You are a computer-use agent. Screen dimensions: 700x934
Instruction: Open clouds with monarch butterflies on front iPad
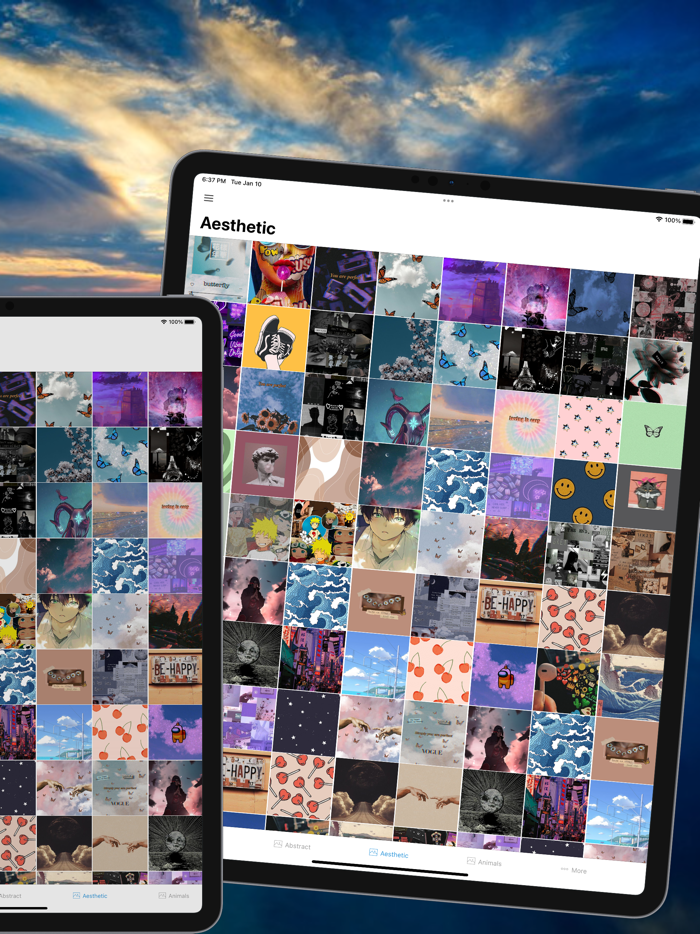click(x=64, y=399)
